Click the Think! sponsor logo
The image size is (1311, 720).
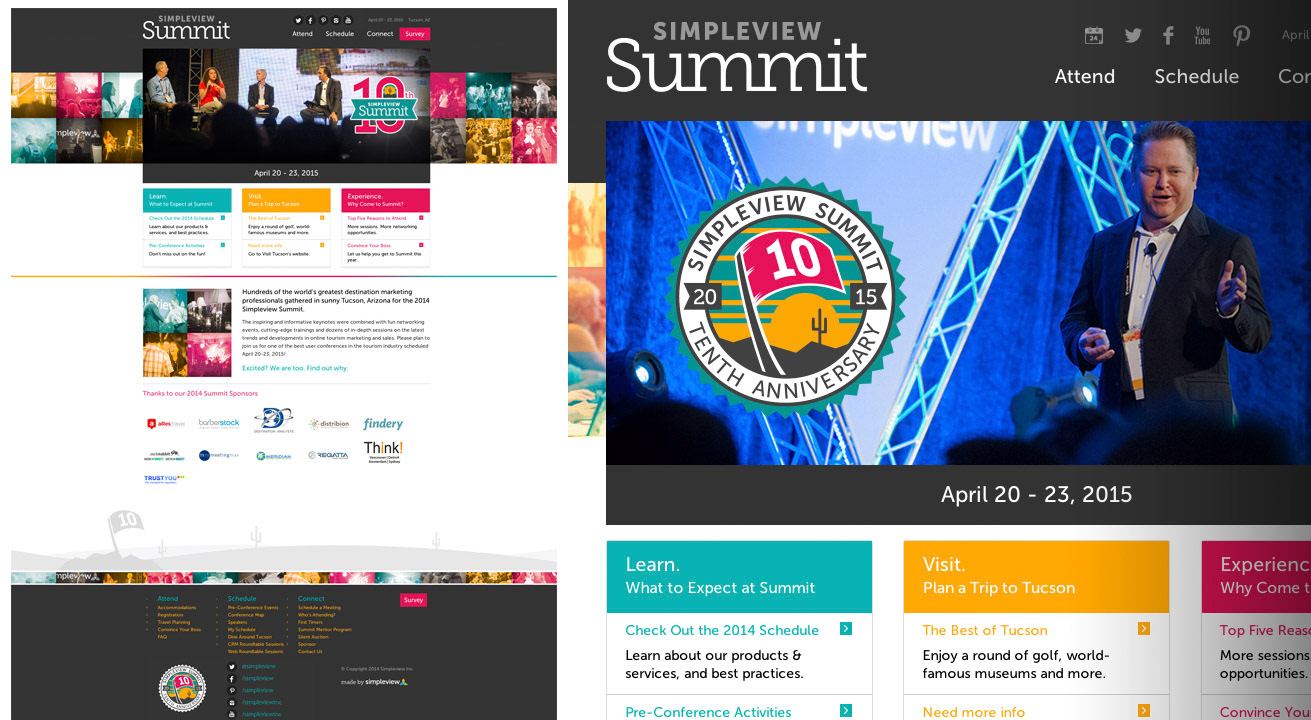pos(383,452)
